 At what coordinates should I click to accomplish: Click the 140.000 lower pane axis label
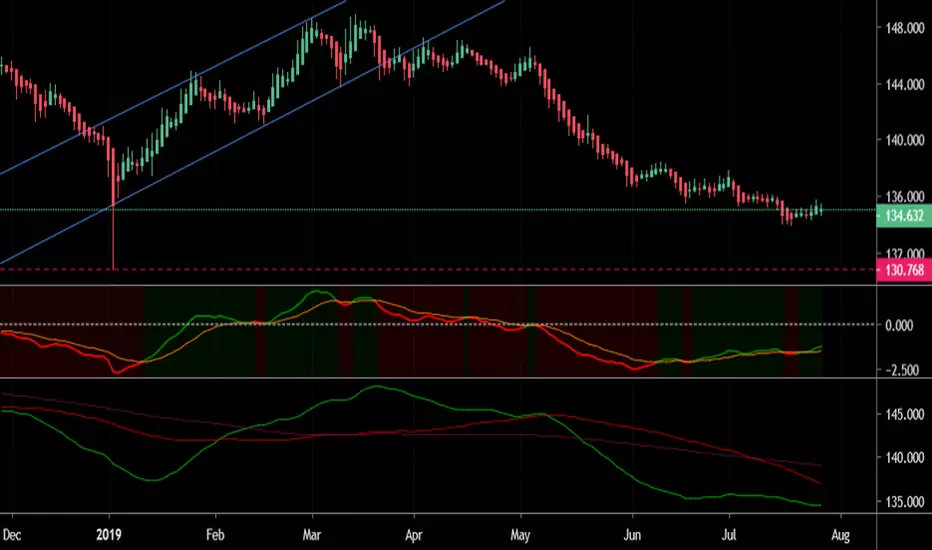pyautogui.click(x=905, y=458)
